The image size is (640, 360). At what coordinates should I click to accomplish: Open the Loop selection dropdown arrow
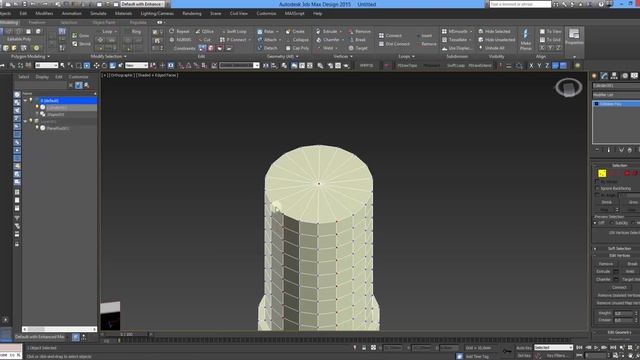click(x=116, y=31)
